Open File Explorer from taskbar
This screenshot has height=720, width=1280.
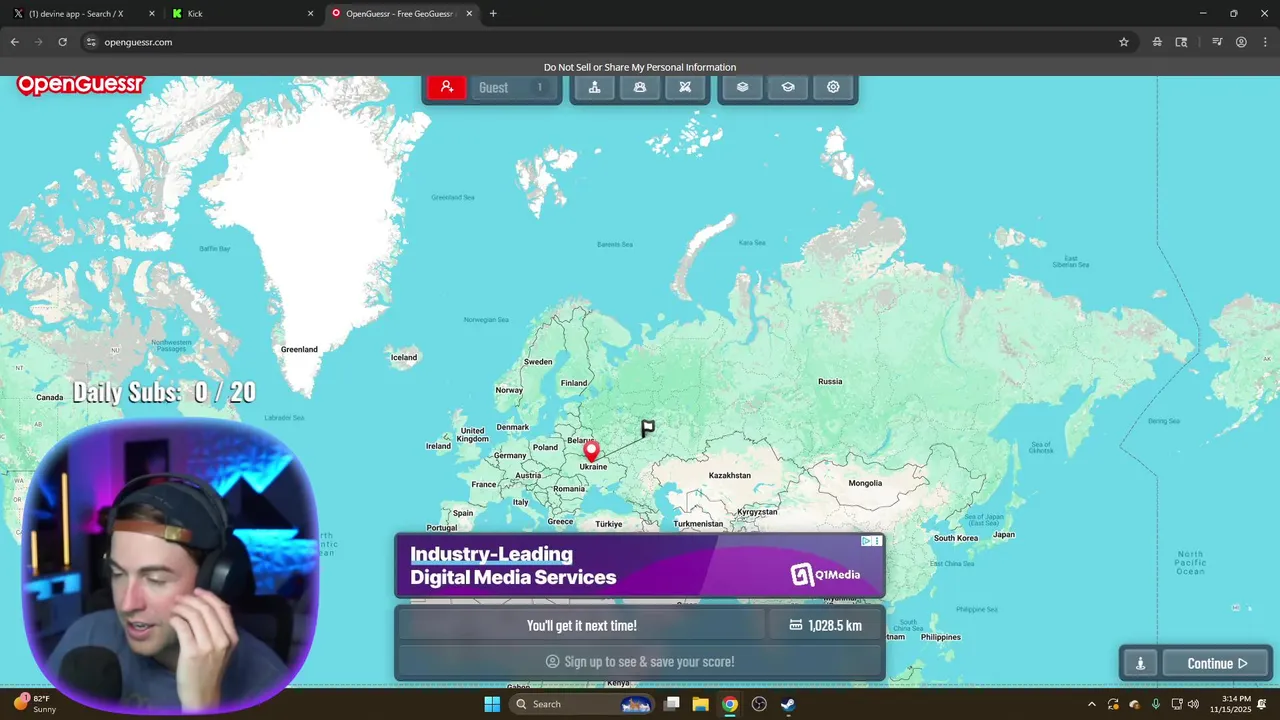coord(701,704)
